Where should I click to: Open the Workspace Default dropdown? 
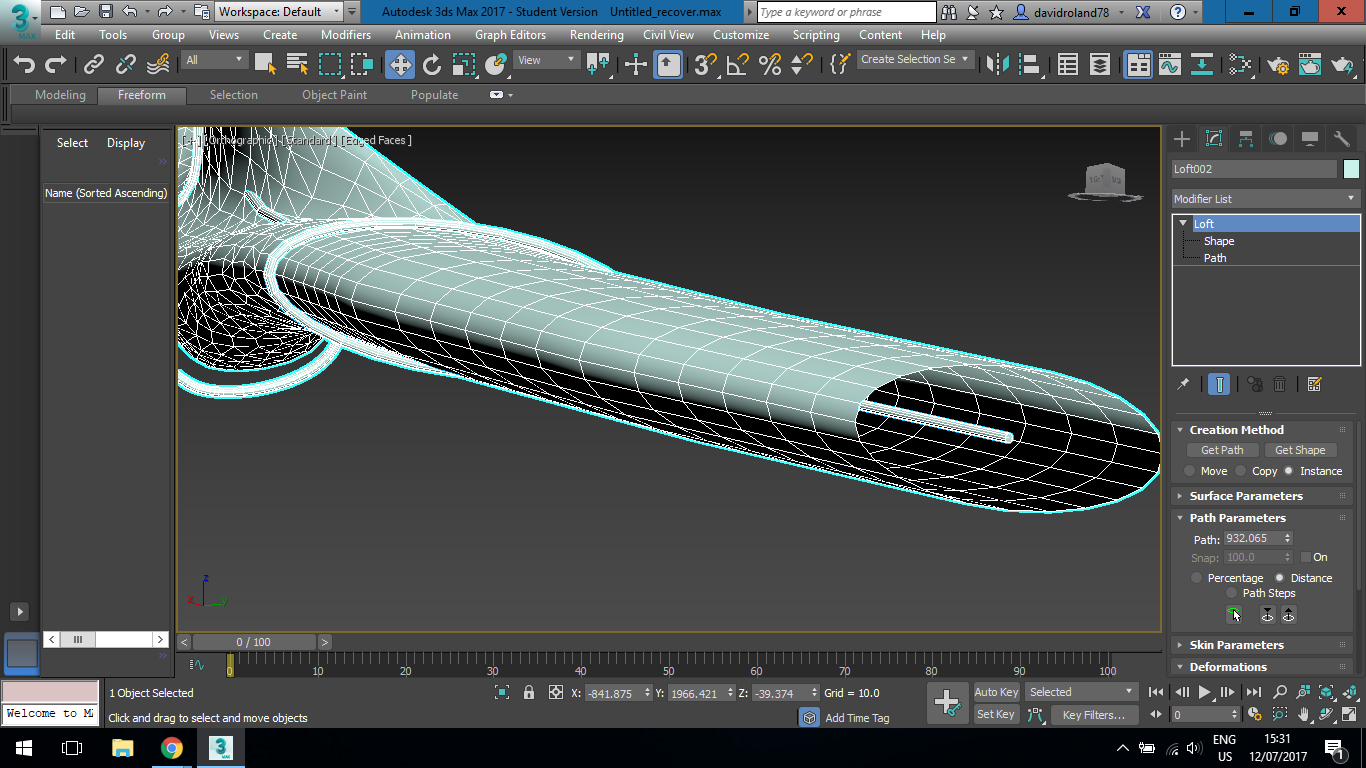pyautogui.click(x=279, y=12)
